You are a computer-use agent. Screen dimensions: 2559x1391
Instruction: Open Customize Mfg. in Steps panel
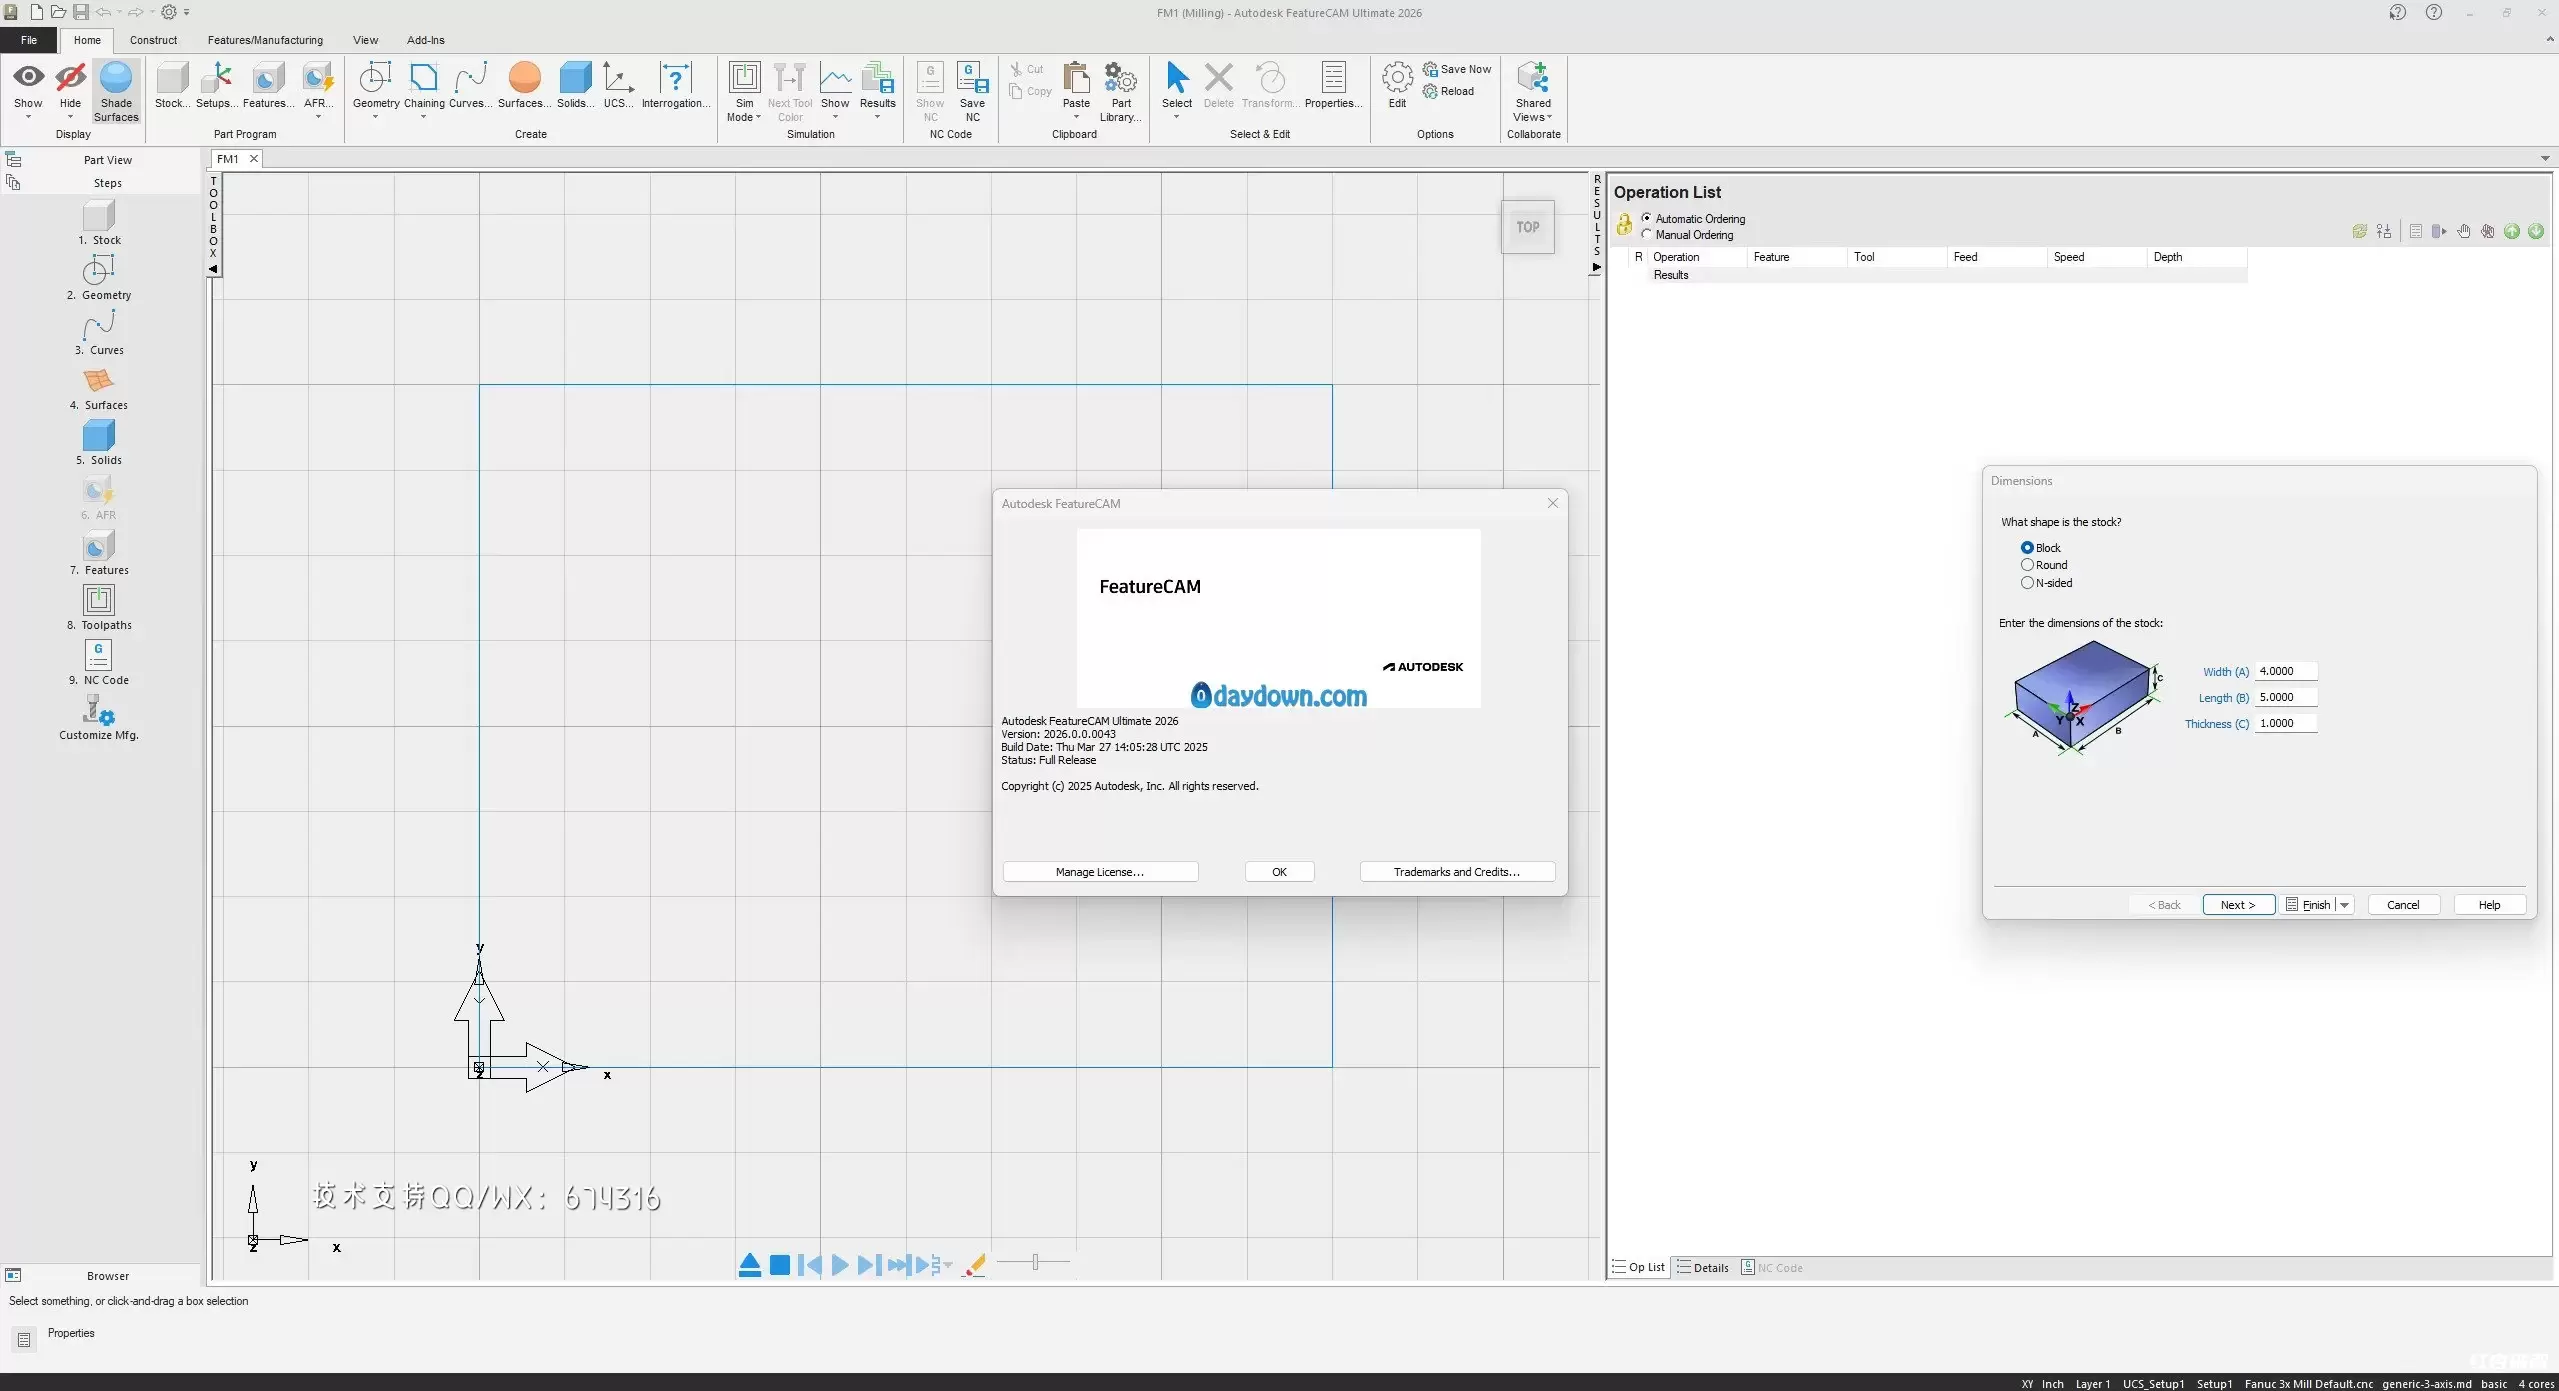point(99,718)
